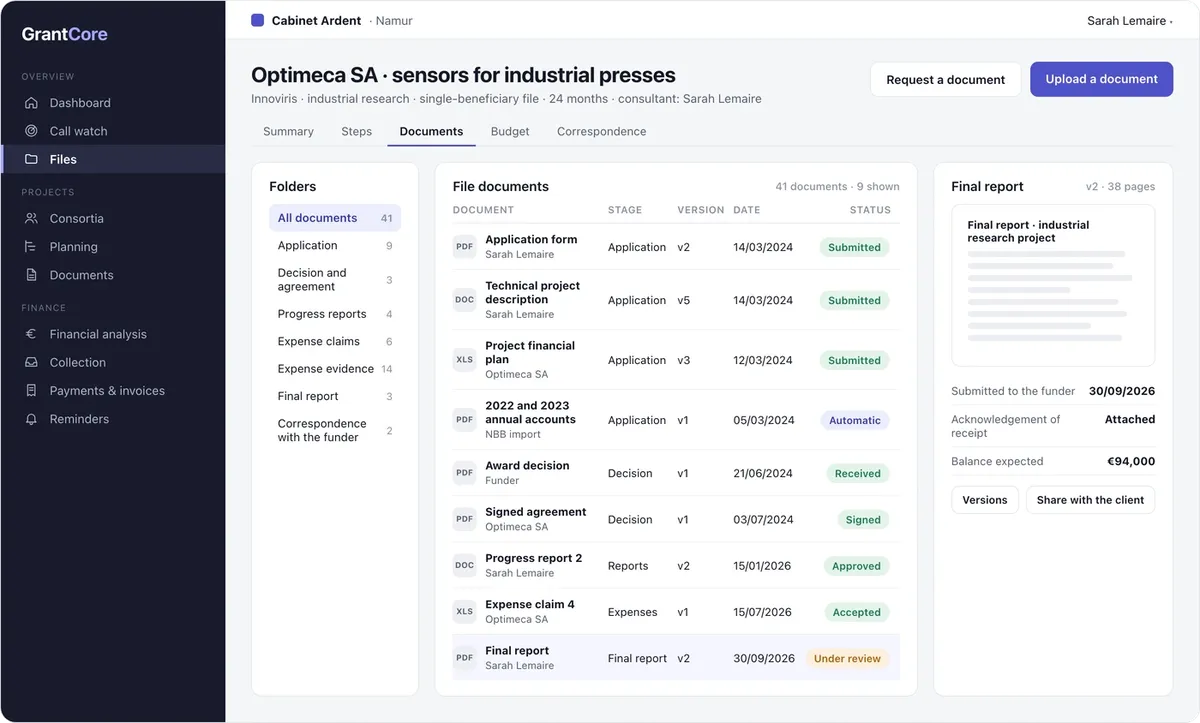Click the DATE column header
1200x723 pixels.
click(747, 210)
